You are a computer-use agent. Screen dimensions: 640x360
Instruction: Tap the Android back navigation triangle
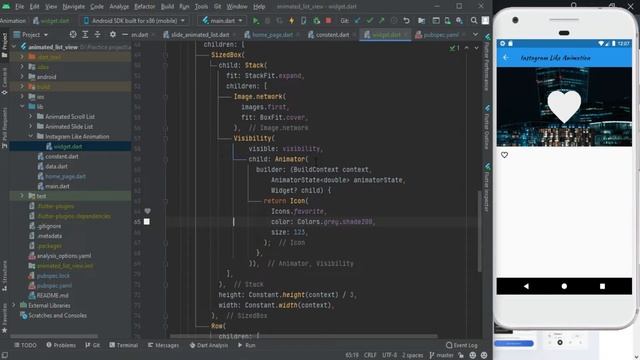click(x=526, y=286)
